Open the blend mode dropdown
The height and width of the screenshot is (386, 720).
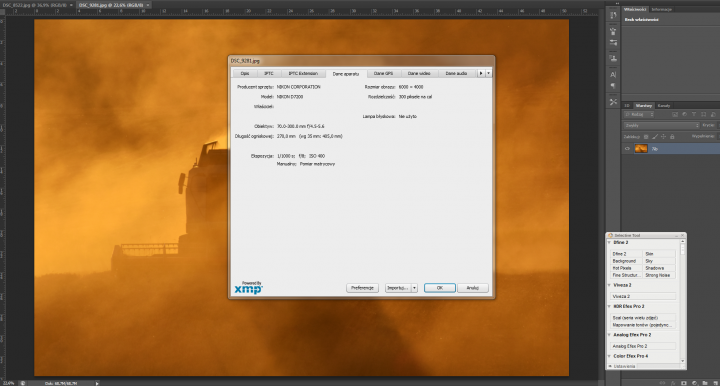pyautogui.click(x=661, y=125)
